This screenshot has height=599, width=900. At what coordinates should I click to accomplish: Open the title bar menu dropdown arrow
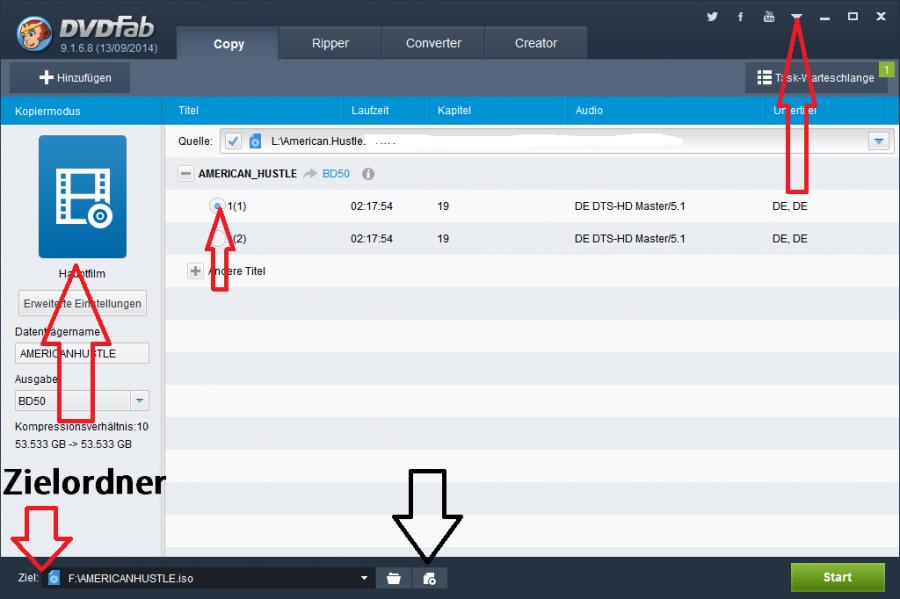(797, 17)
